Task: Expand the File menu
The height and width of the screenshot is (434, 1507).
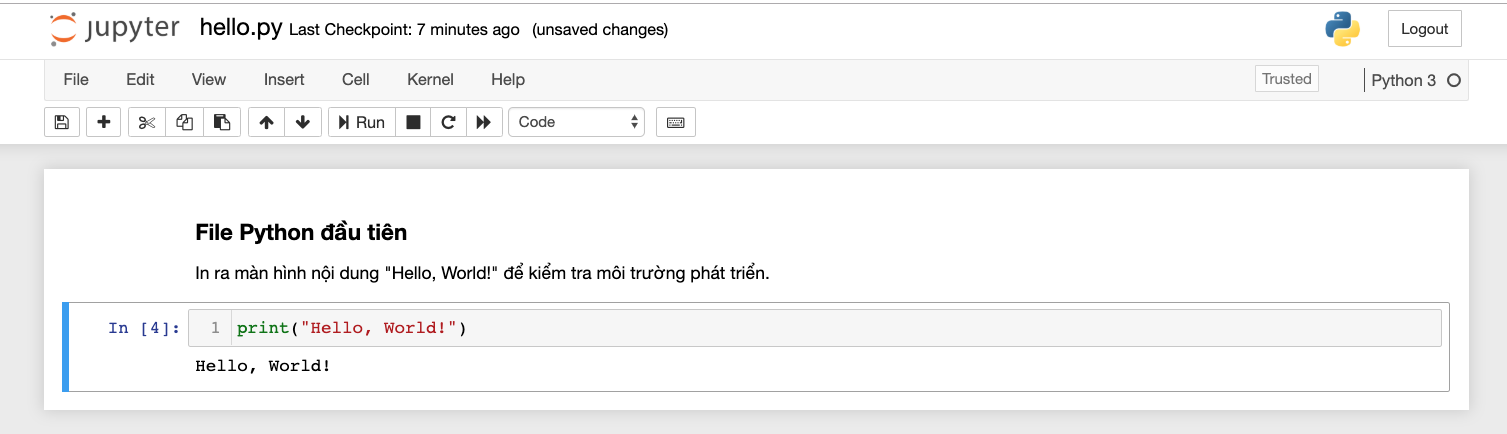Action: click(76, 79)
